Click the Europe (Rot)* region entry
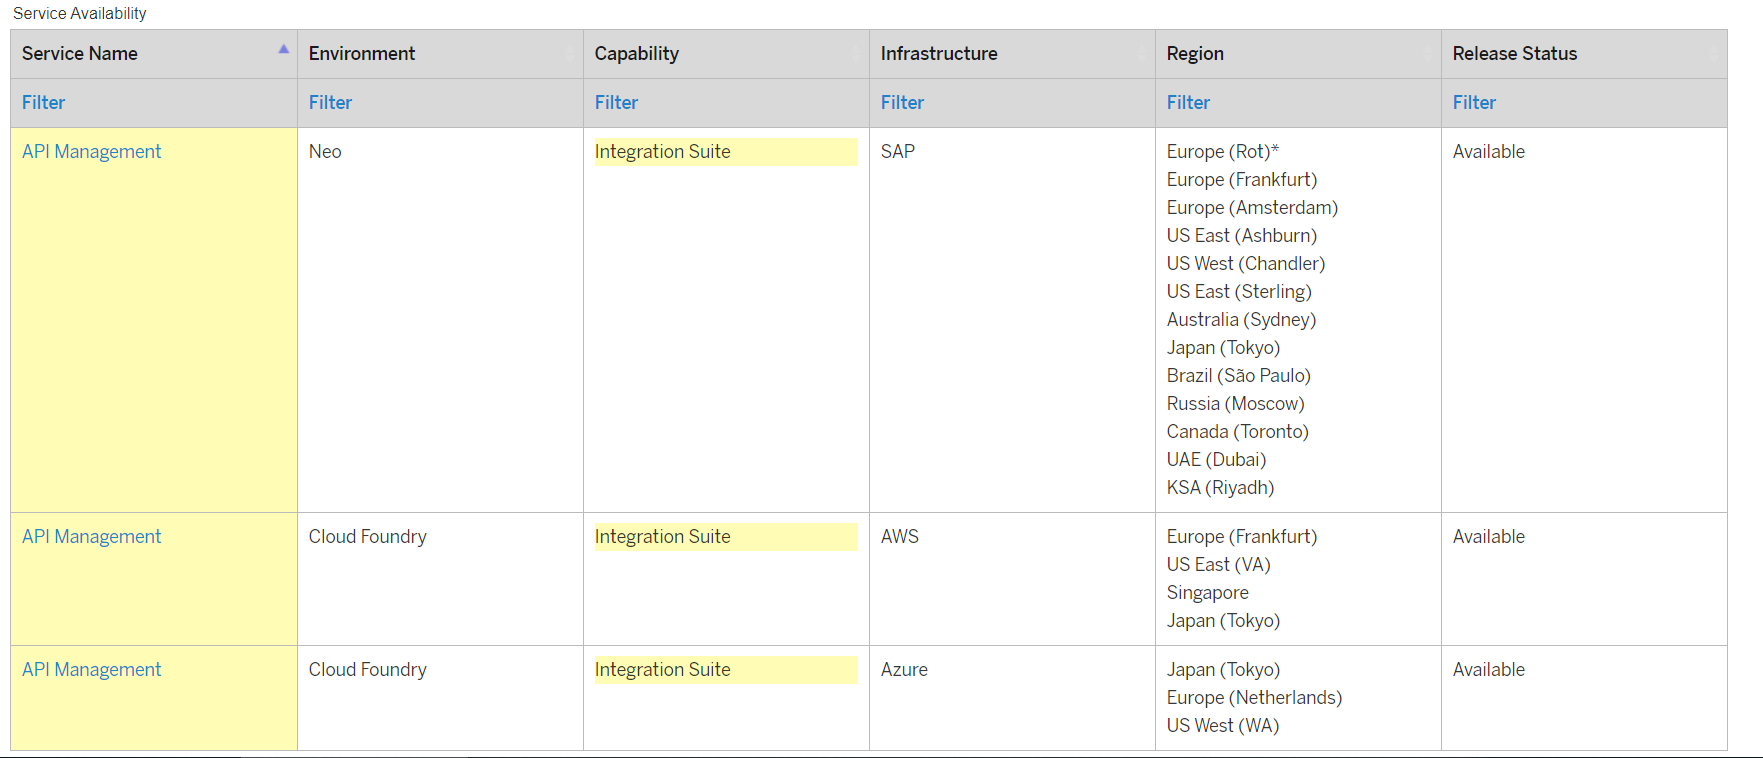Viewport: 1763px width, 758px height. click(x=1222, y=152)
